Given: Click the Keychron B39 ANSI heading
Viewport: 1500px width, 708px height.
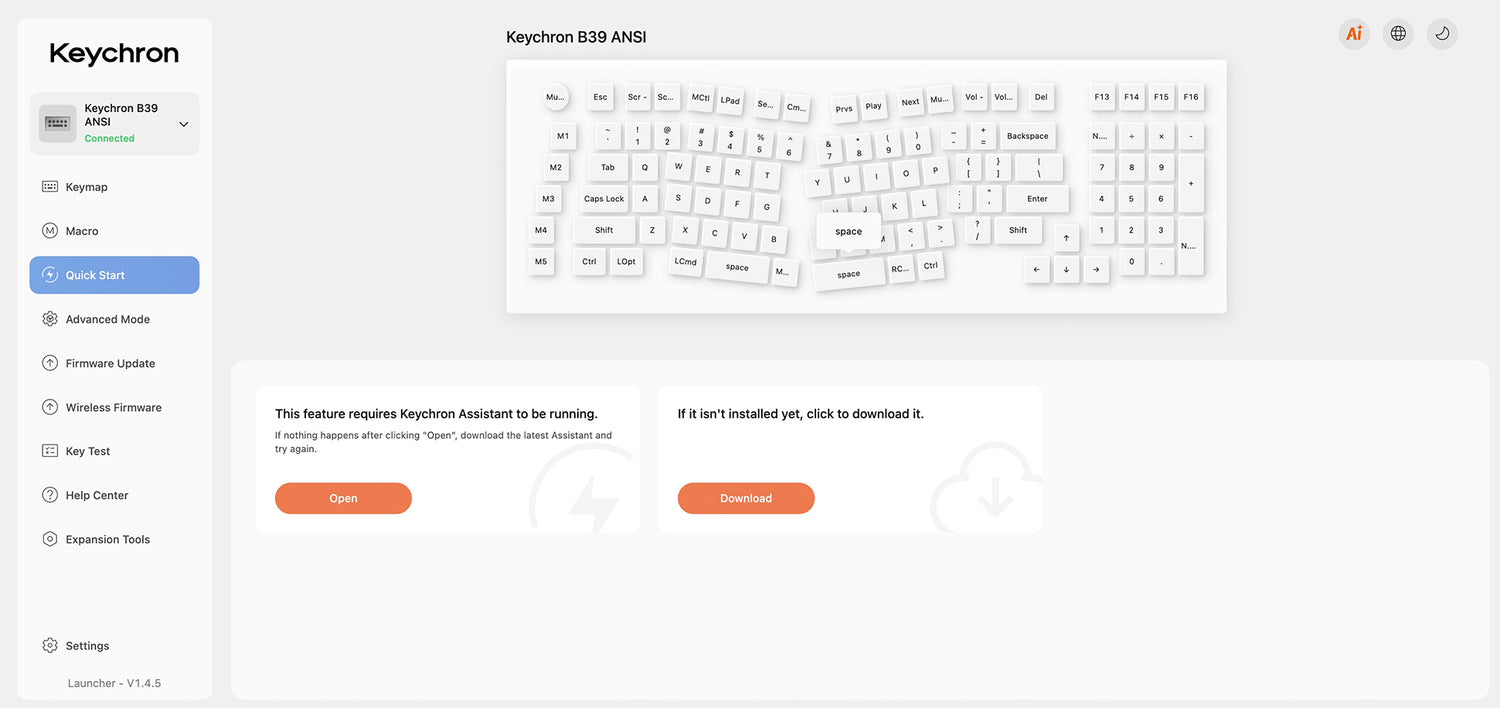Looking at the screenshot, I should point(576,37).
